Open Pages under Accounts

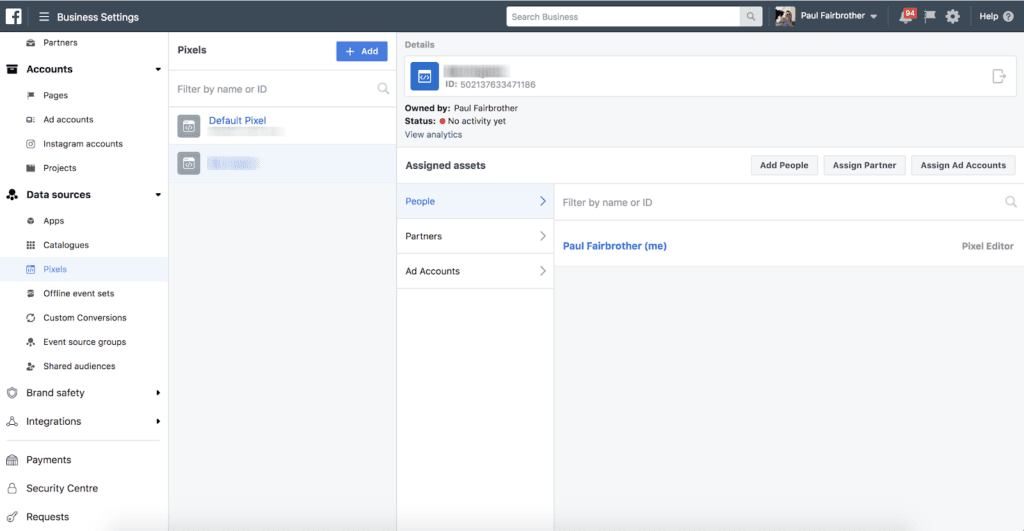[56, 95]
